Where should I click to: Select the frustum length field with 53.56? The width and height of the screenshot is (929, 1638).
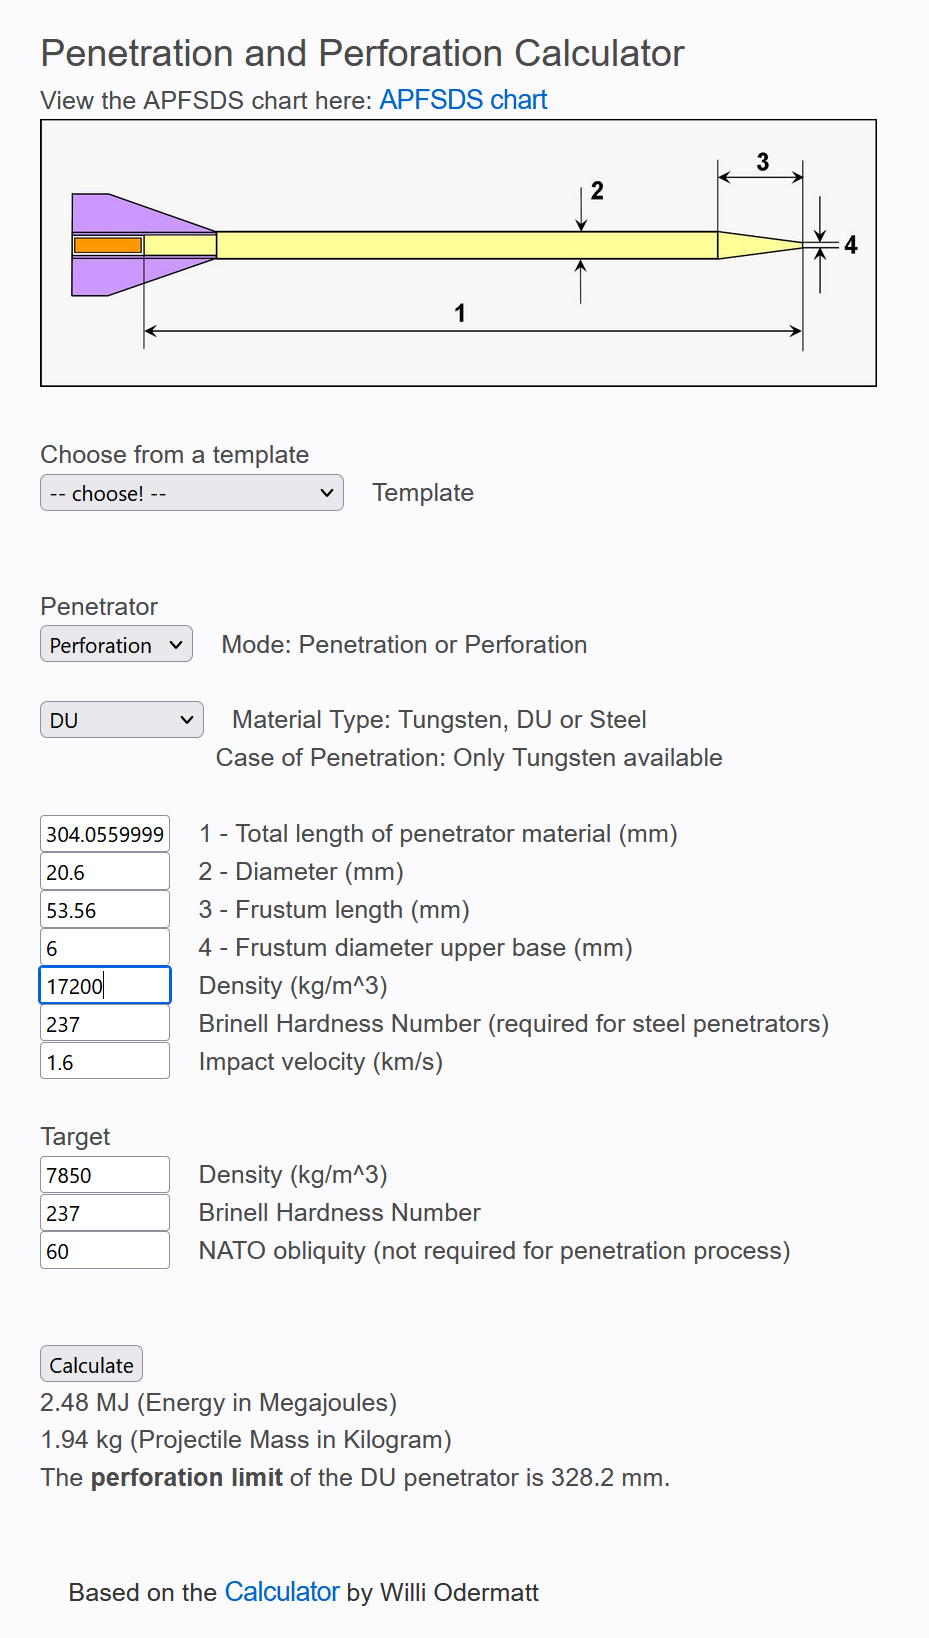tap(105, 910)
